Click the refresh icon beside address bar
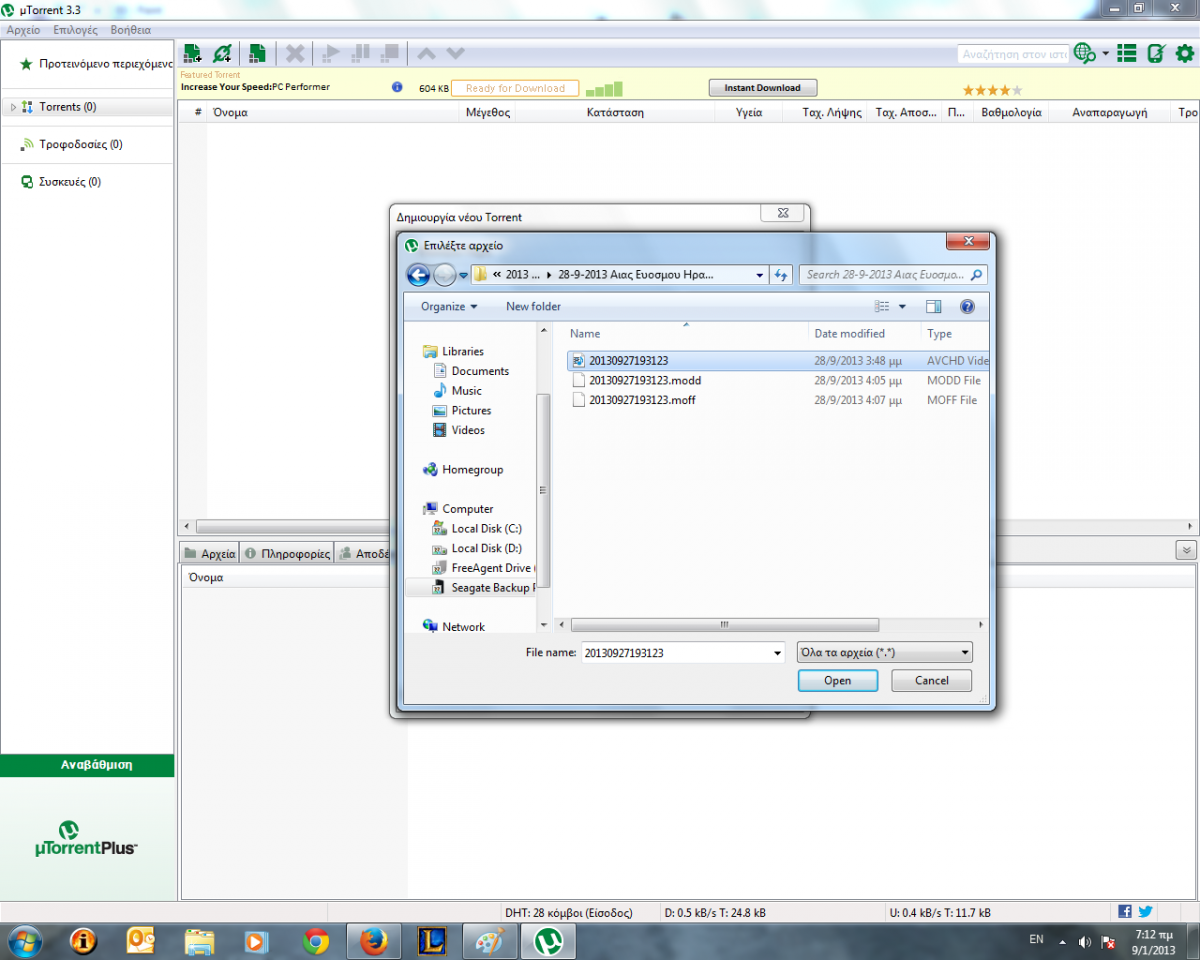1200x960 pixels. pos(782,274)
